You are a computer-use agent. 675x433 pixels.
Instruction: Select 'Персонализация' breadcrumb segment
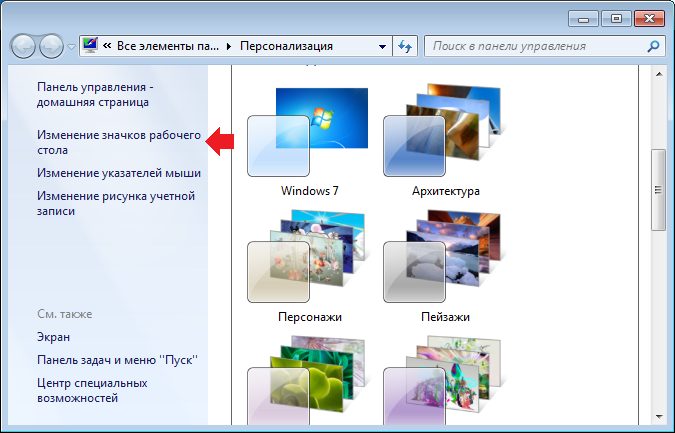click(x=286, y=46)
